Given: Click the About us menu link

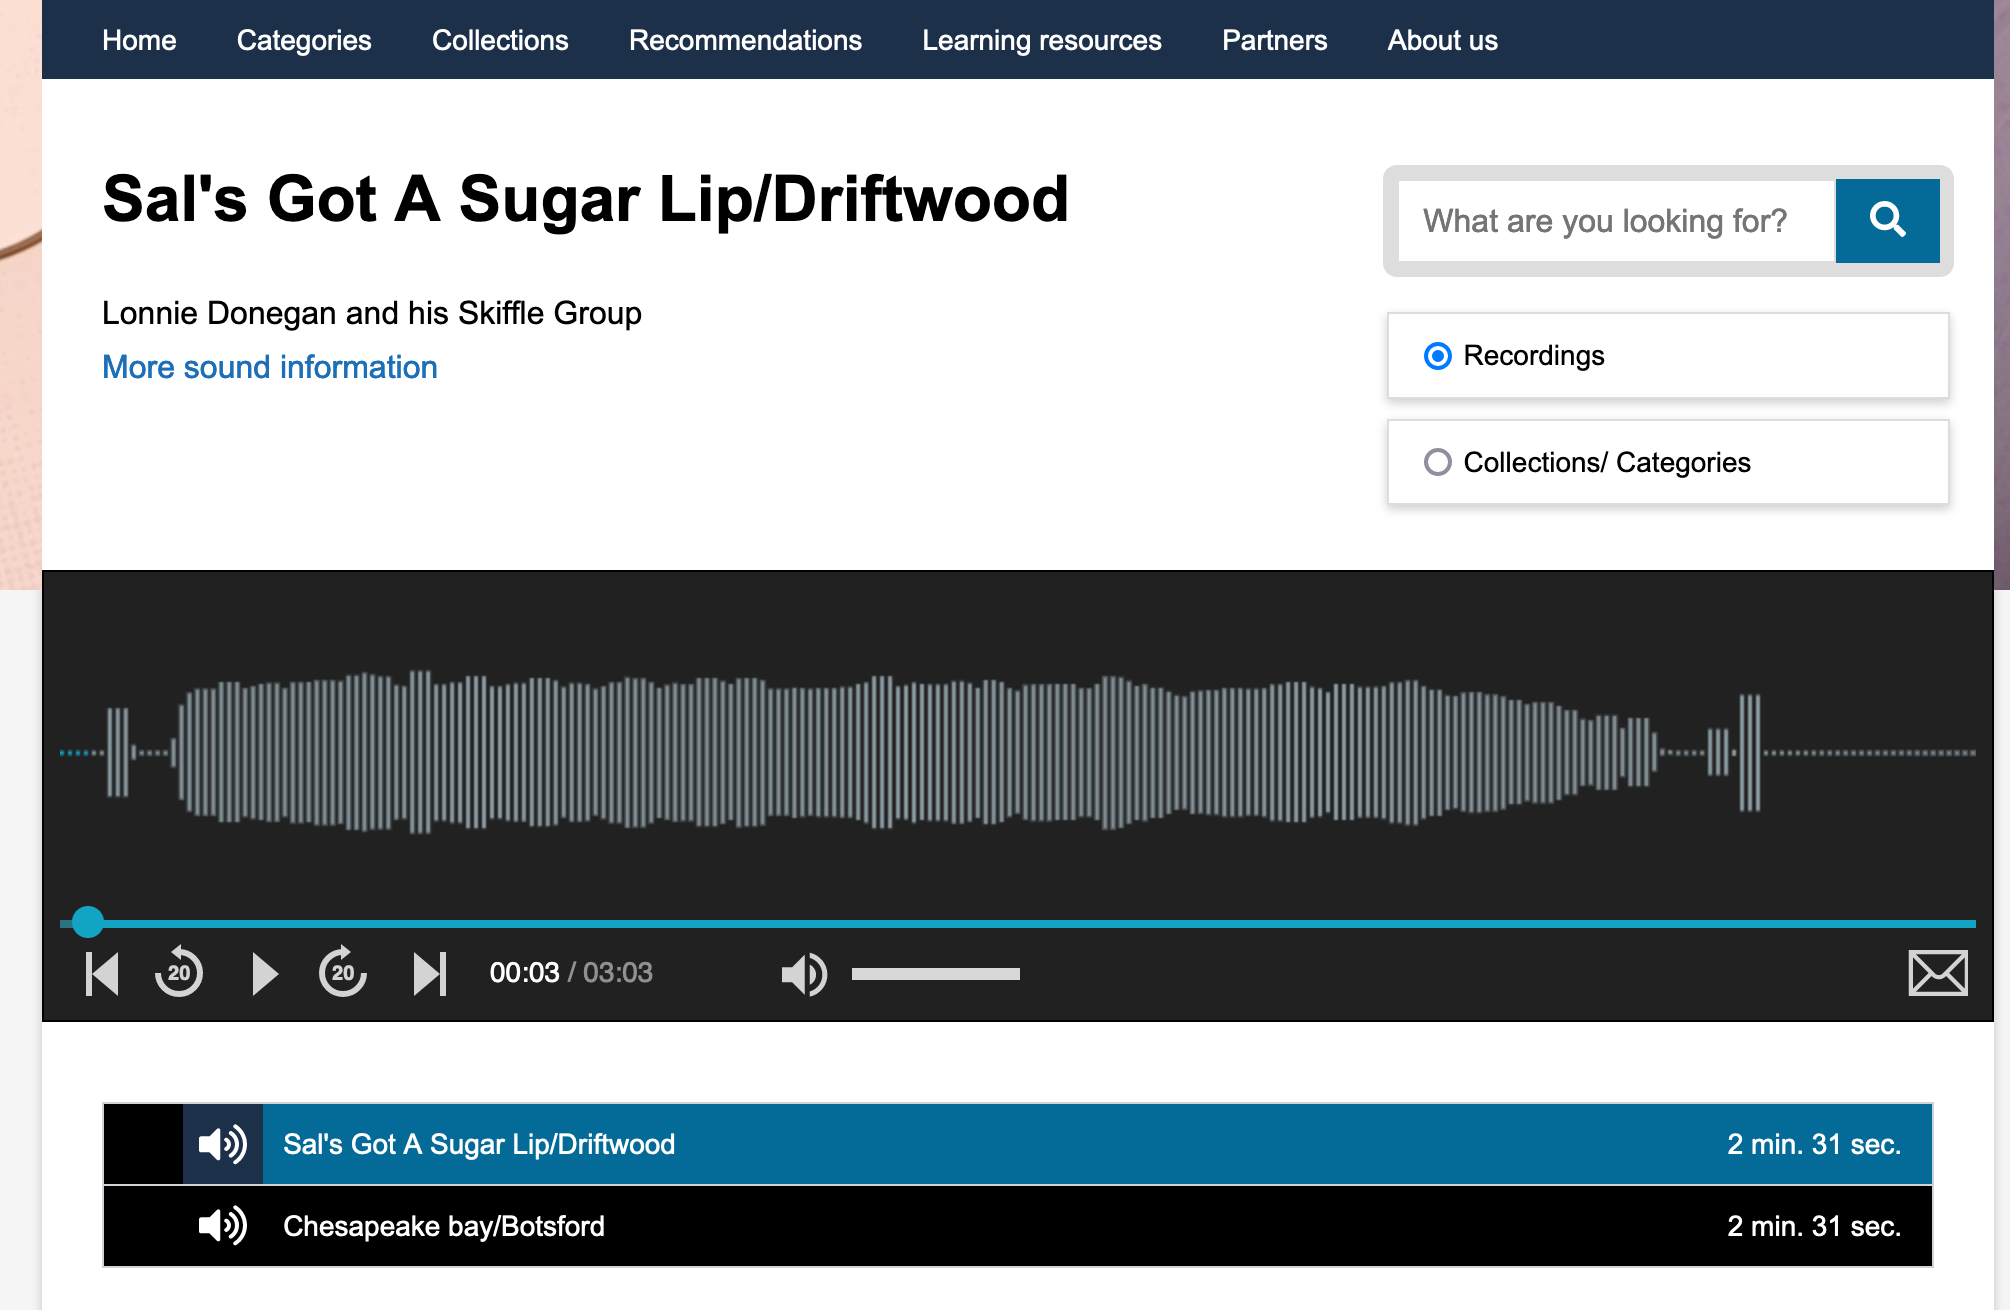Looking at the screenshot, I should tap(1442, 40).
